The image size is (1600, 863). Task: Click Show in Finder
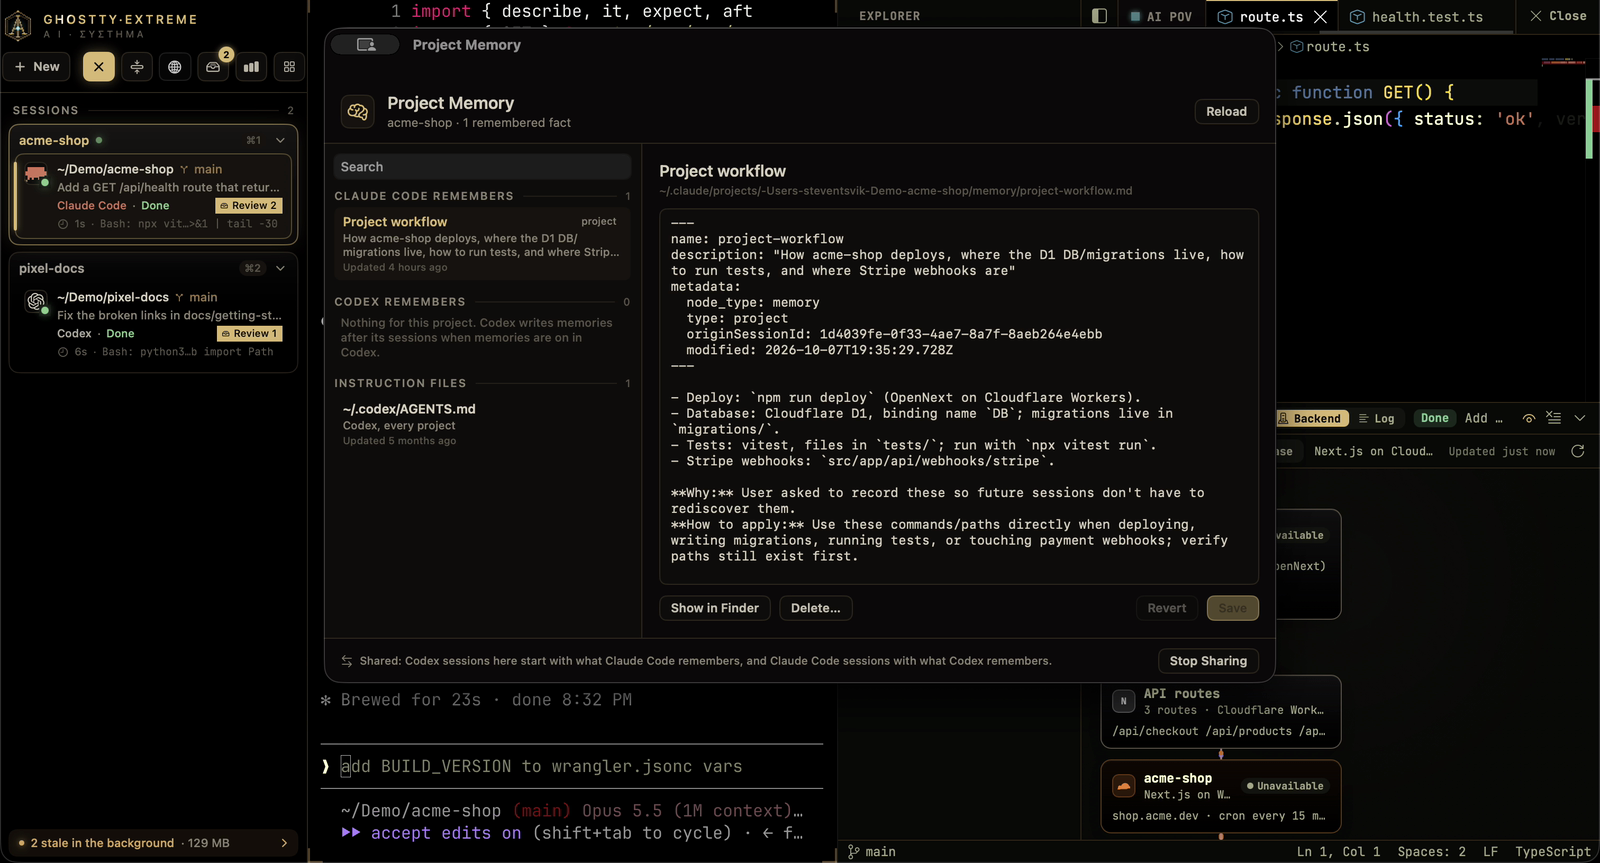(714, 608)
